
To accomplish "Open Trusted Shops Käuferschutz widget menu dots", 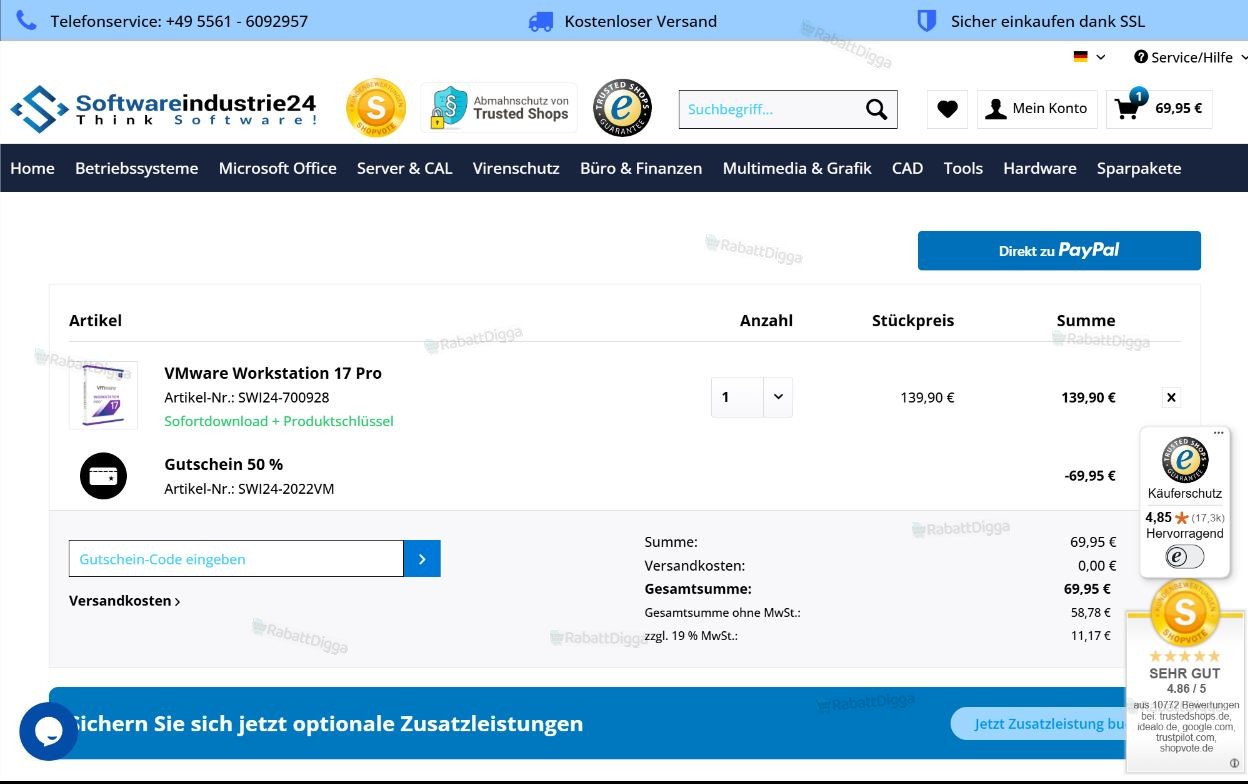I will pos(1218,434).
